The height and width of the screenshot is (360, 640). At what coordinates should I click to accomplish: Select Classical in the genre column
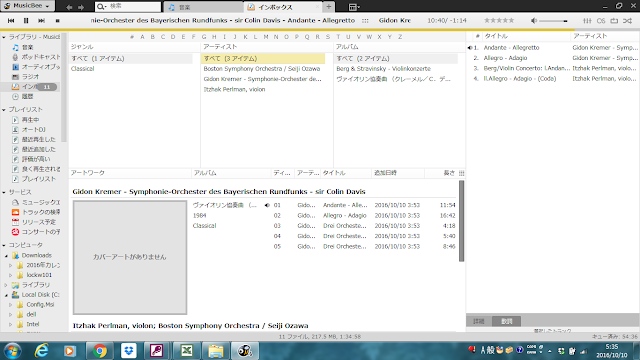coord(83,69)
